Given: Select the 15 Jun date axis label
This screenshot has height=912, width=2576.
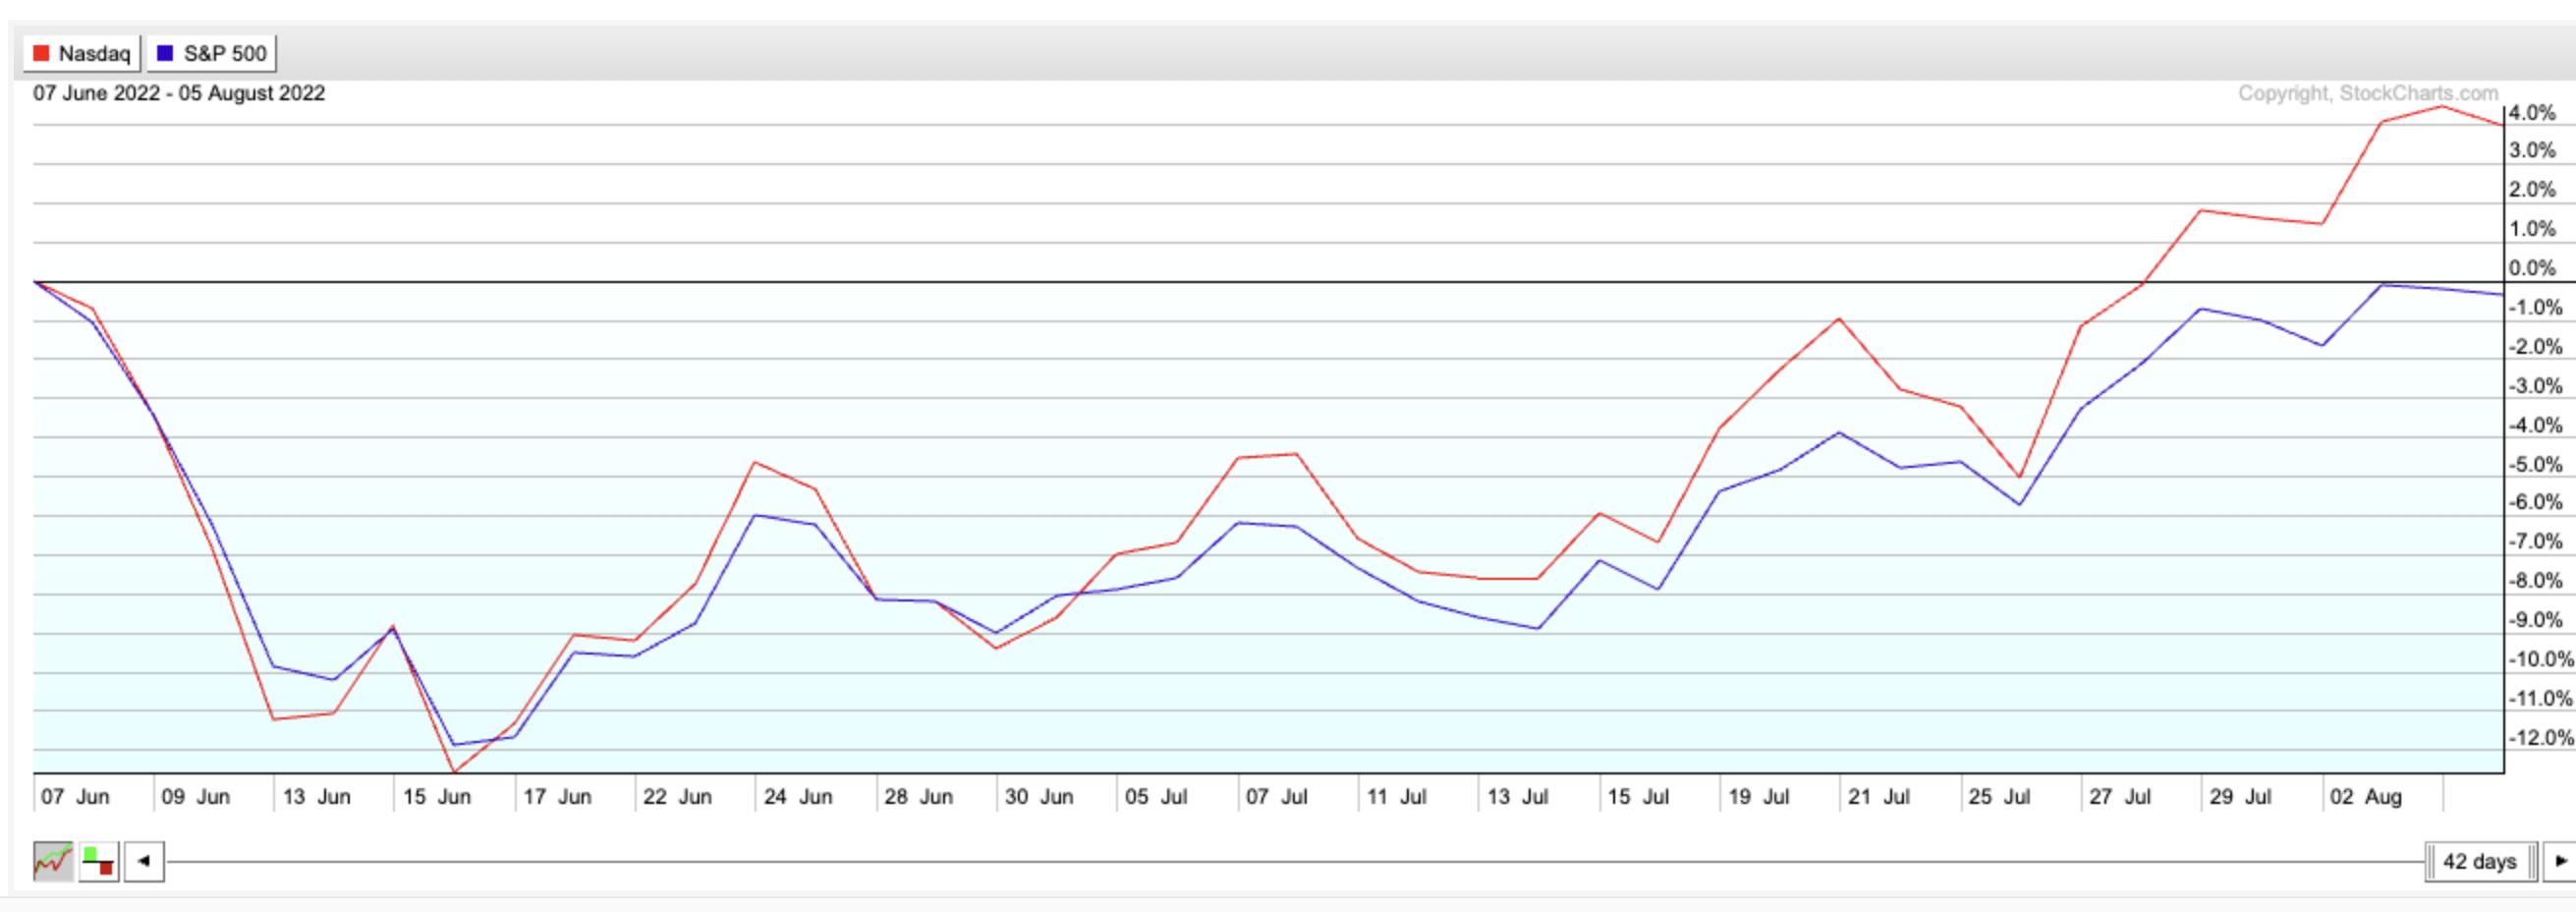Looking at the screenshot, I should coord(436,797).
